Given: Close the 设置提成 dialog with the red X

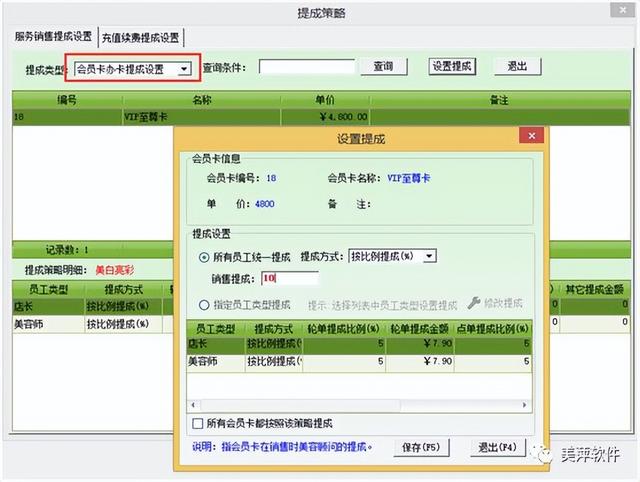Looking at the screenshot, I should 529,137.
